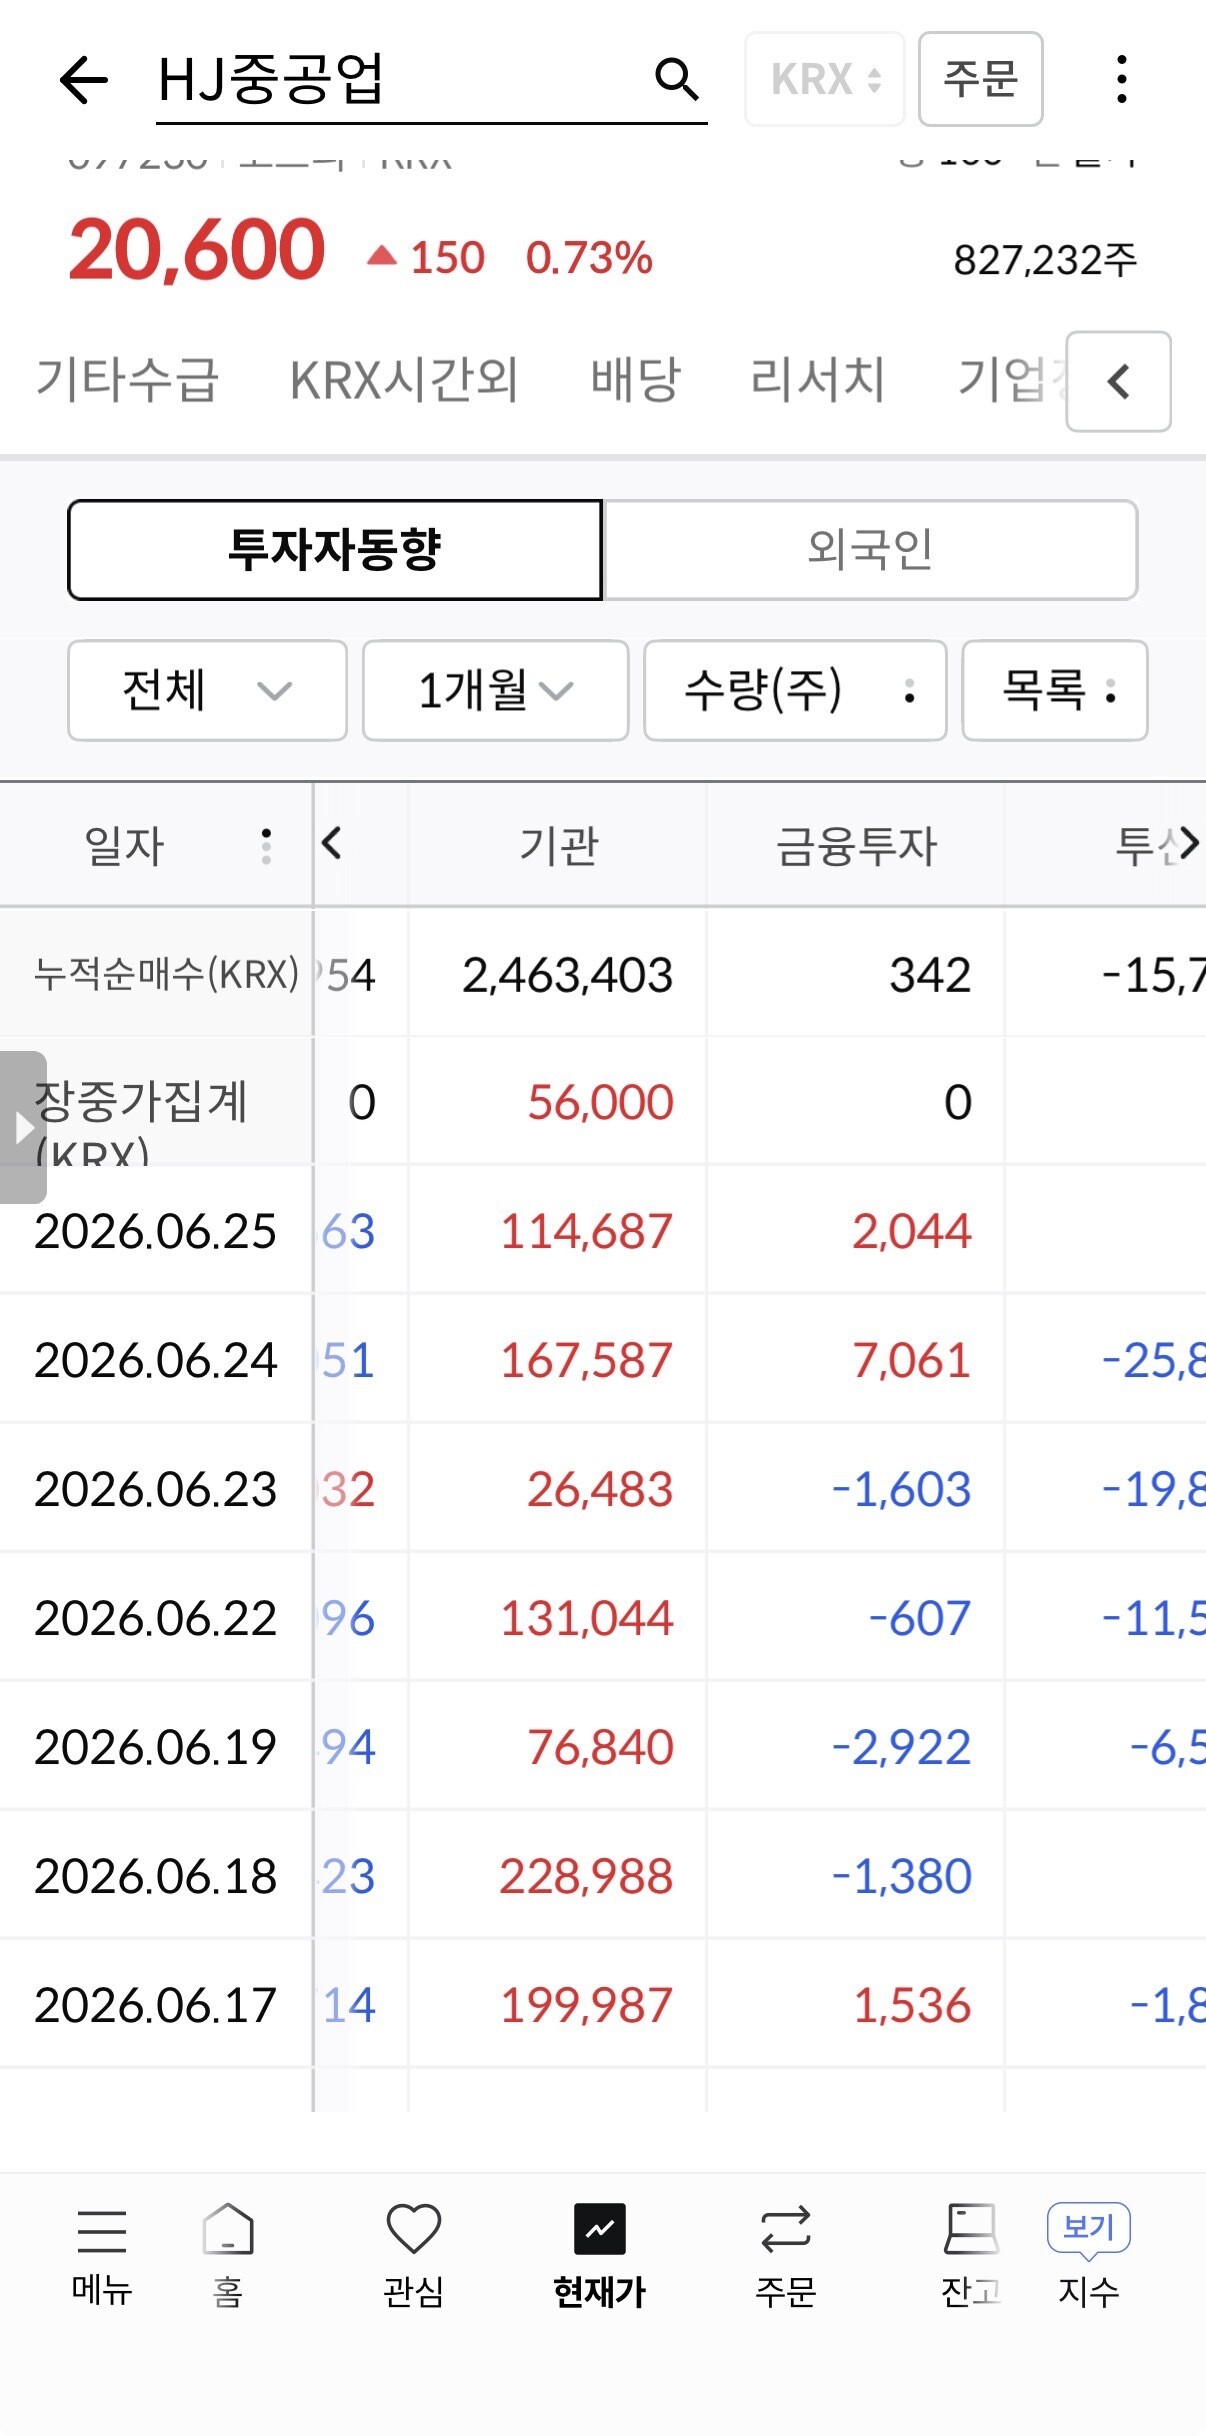Expand the 1개월 period dropdown

pos(495,690)
